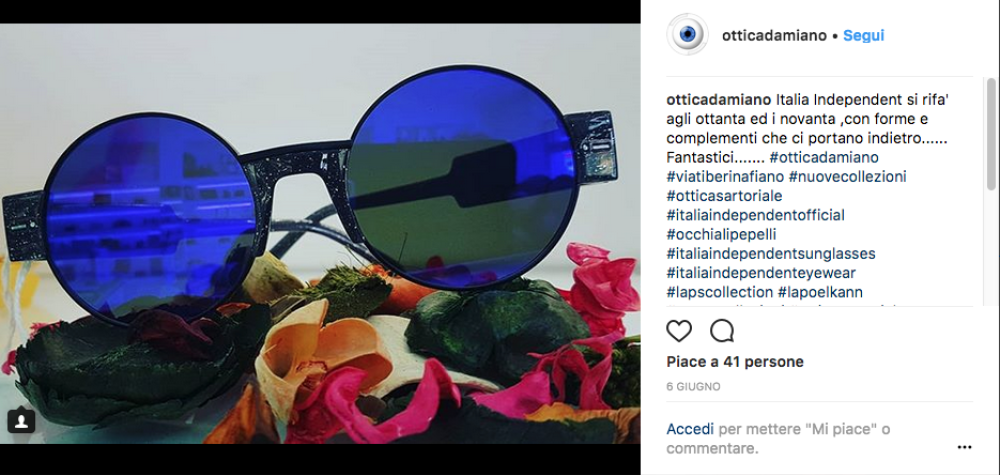Follow the account via Segui
This screenshot has width=1000, height=475.
tap(864, 36)
